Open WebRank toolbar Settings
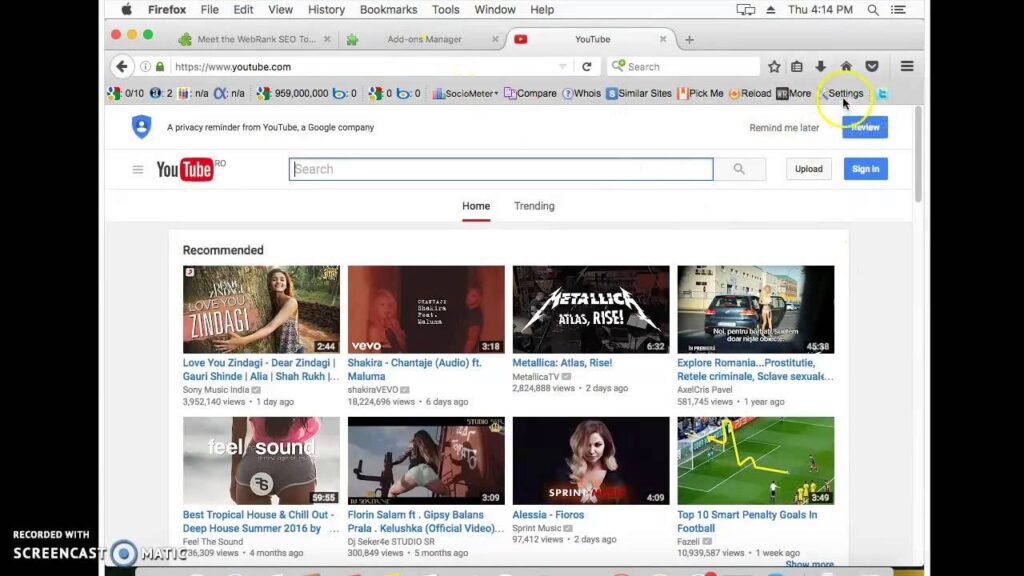Screen dimensions: 1024x576 (841, 93)
